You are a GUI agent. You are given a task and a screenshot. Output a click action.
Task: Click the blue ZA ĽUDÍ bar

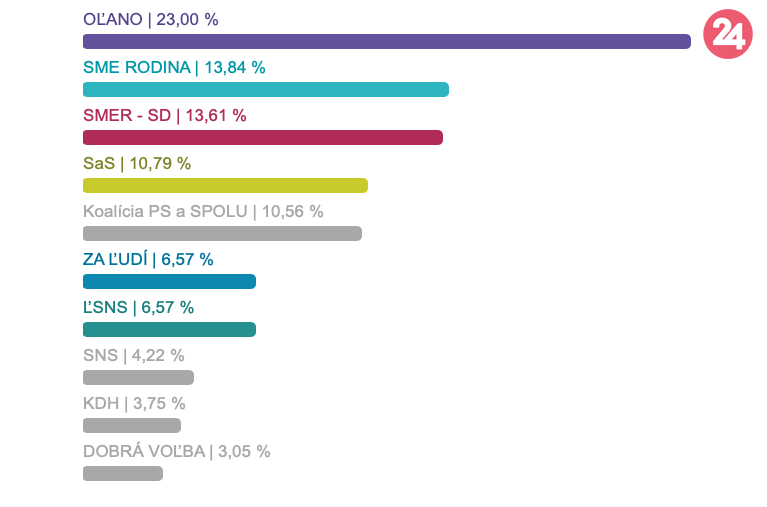169,281
